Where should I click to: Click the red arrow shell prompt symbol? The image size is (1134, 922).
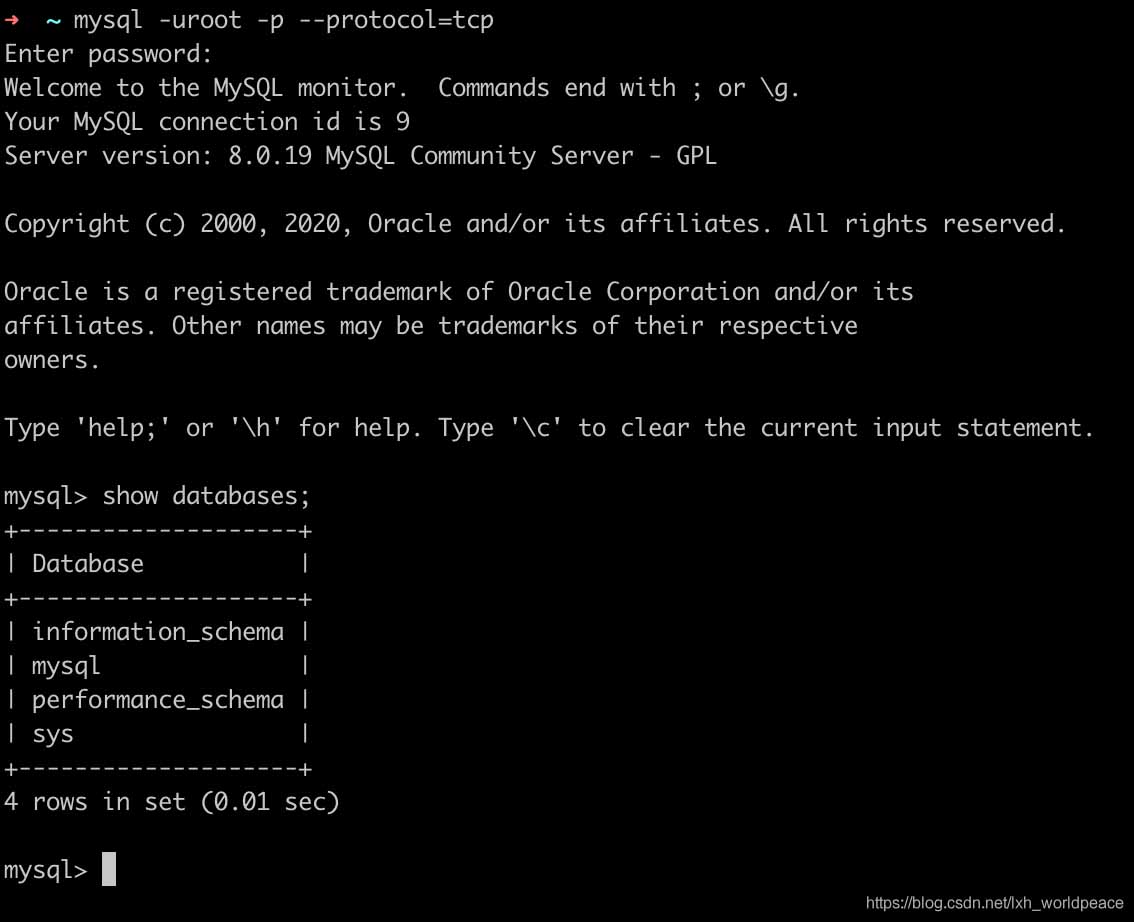point(12,20)
